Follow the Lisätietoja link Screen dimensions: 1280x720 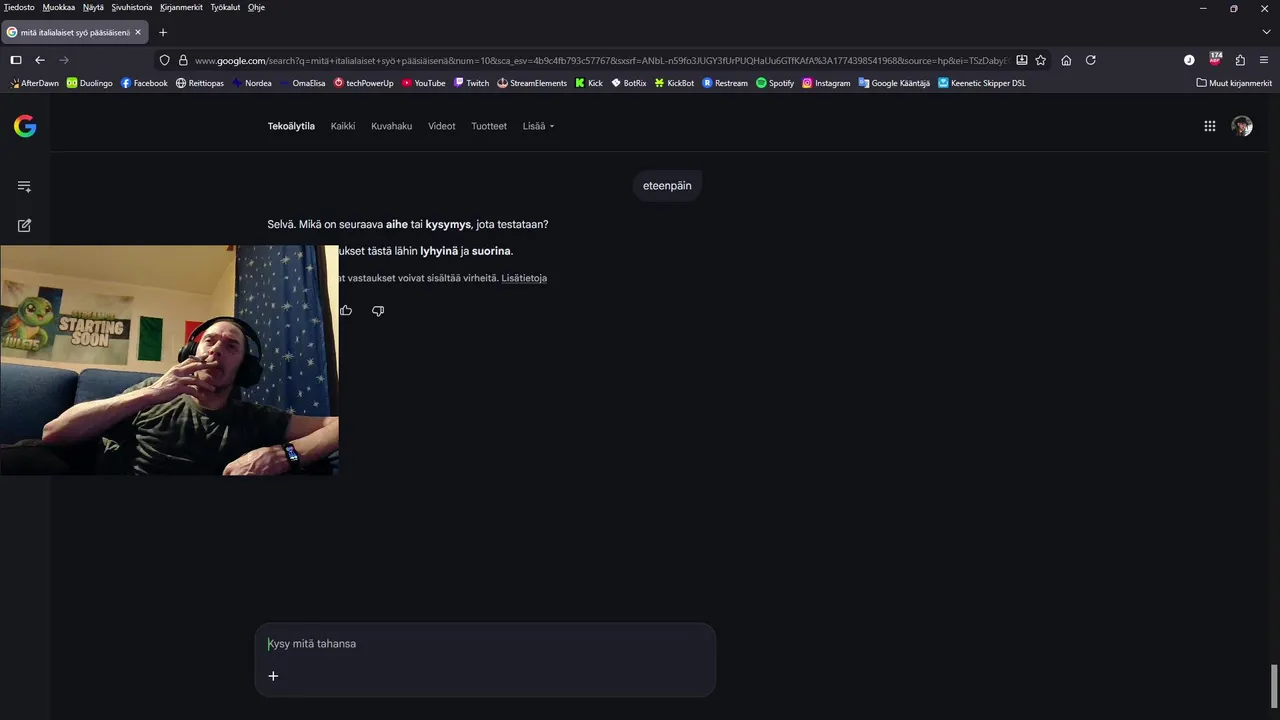coord(524,278)
